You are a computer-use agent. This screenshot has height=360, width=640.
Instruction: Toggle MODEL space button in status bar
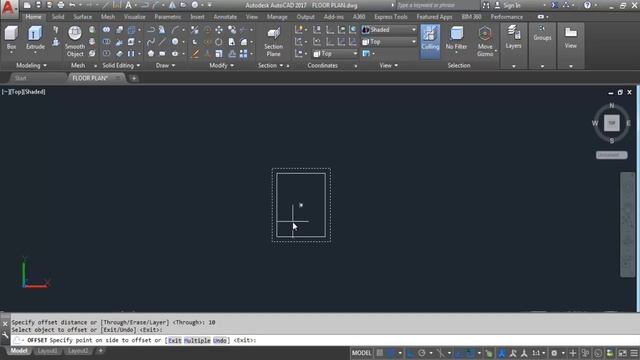[361, 353]
